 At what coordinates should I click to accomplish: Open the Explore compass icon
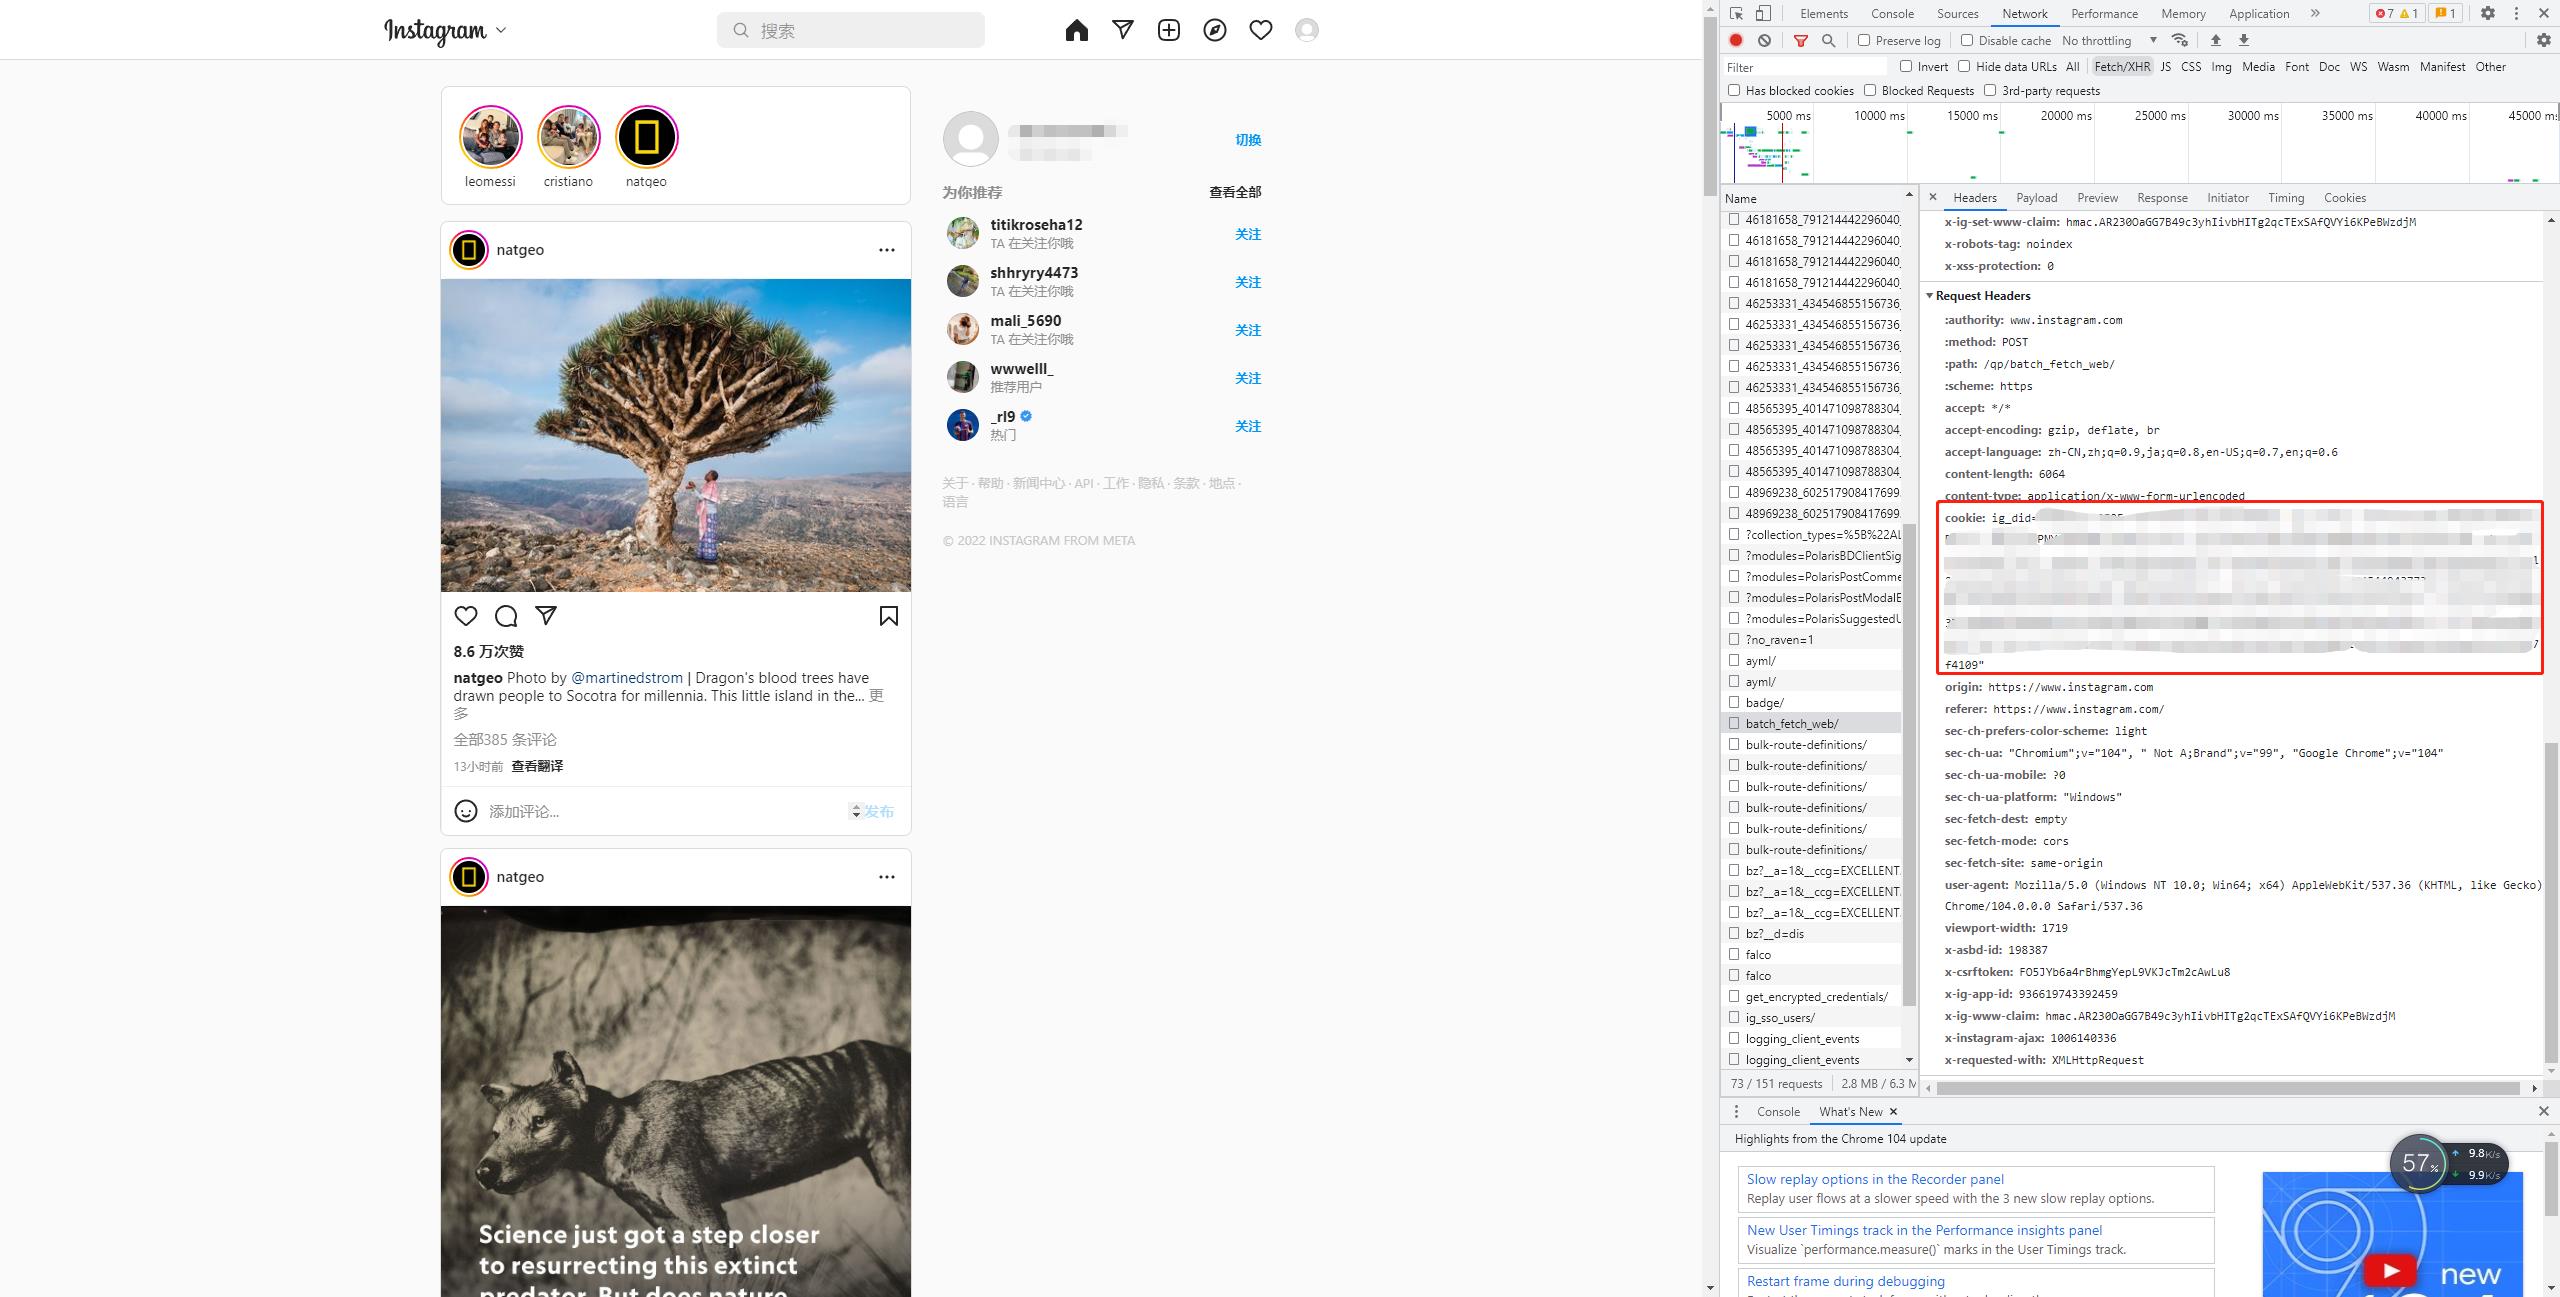coord(1215,30)
